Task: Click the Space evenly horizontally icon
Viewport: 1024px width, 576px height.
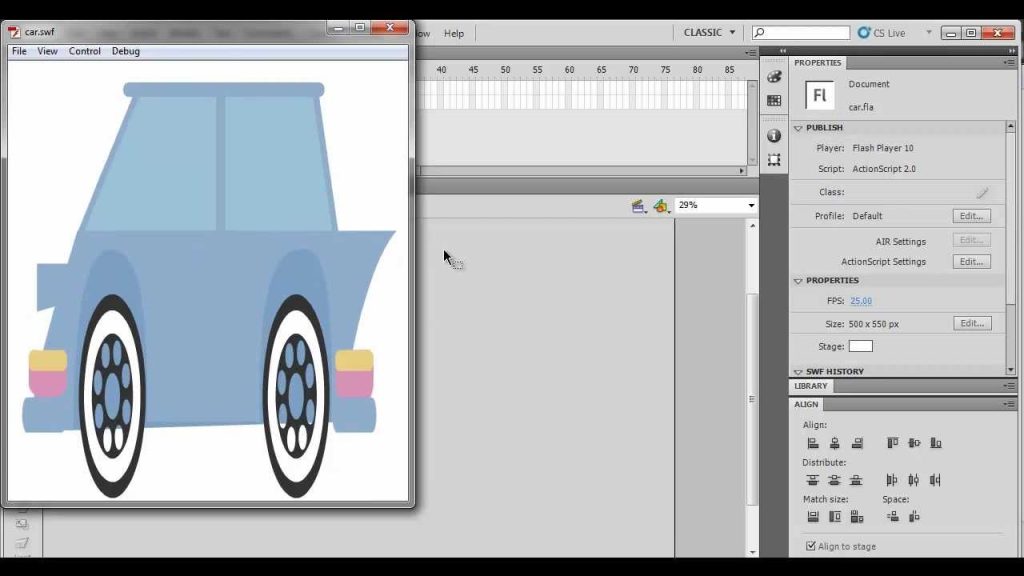Action: click(914, 517)
